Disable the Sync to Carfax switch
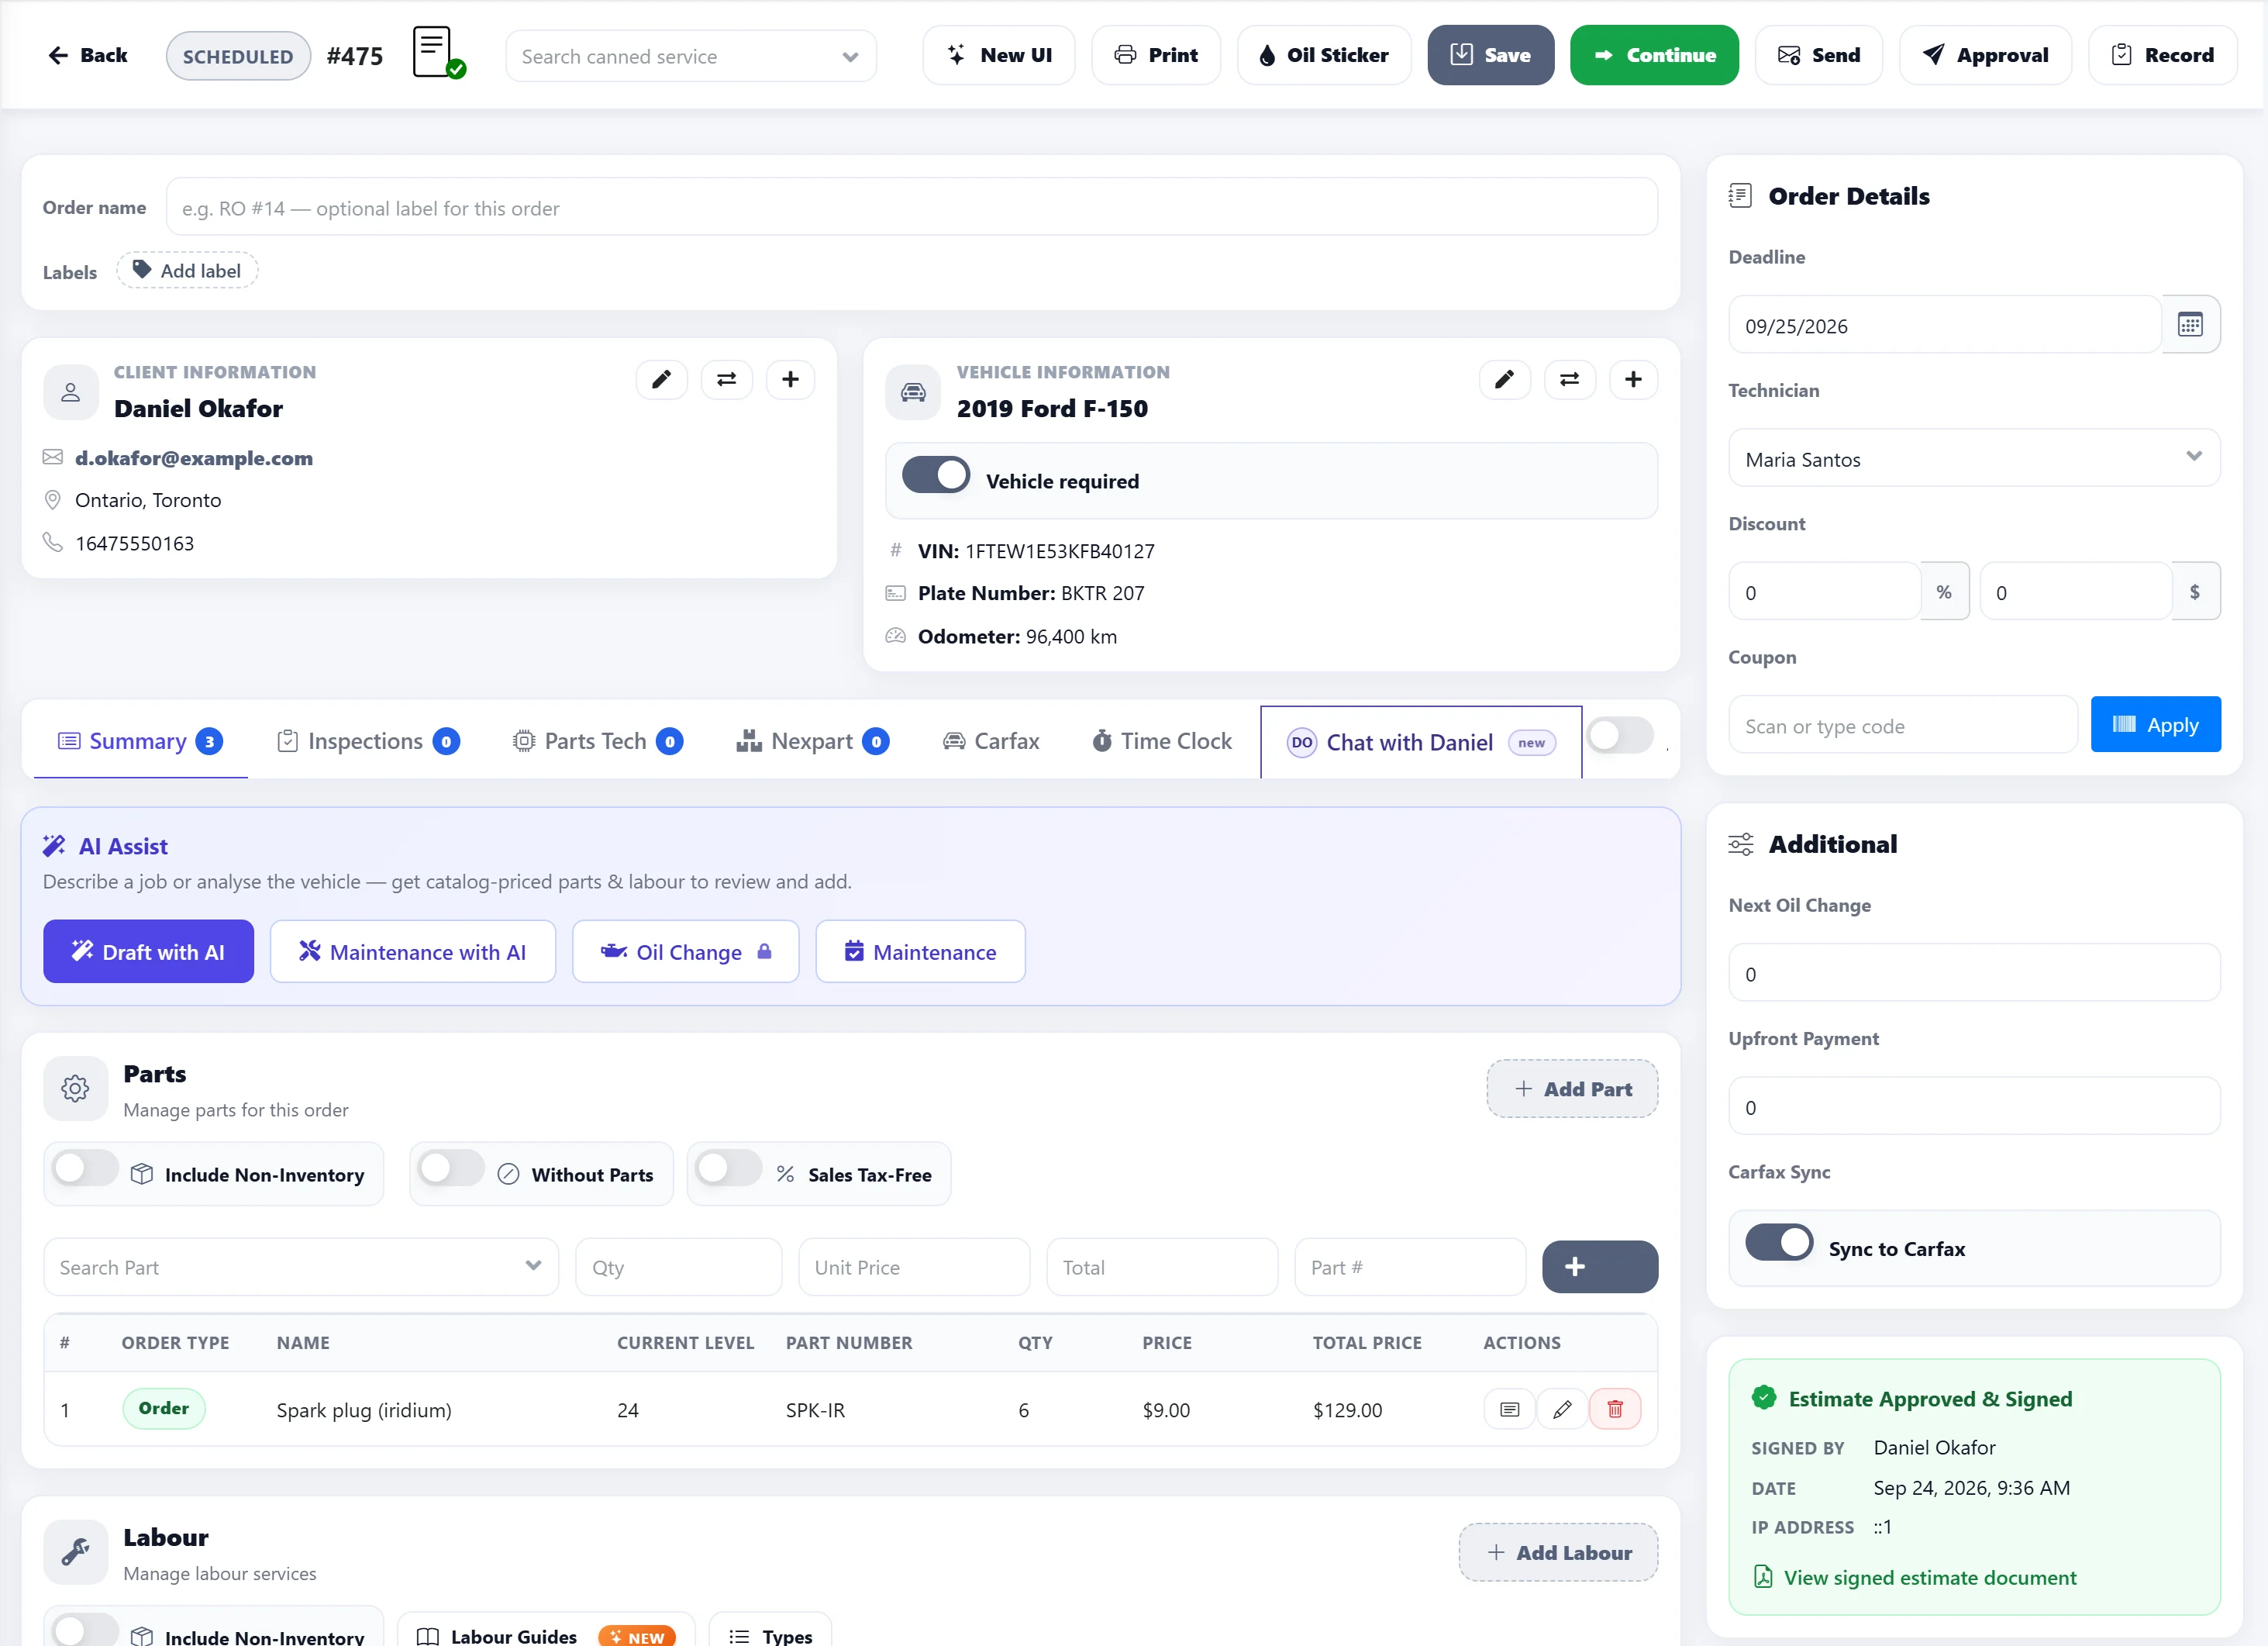 pyautogui.click(x=1779, y=1243)
